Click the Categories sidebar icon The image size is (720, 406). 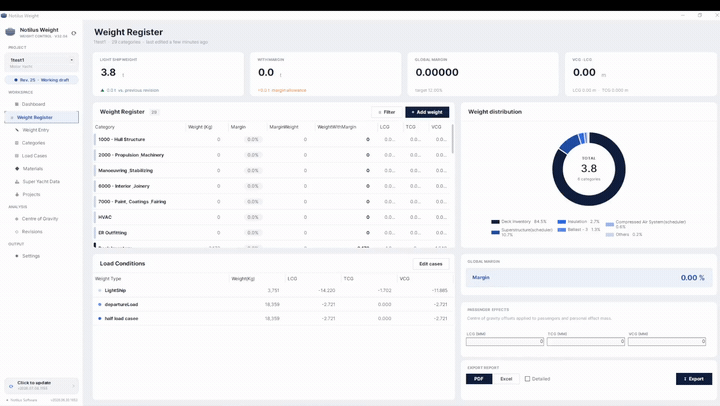coord(17,143)
